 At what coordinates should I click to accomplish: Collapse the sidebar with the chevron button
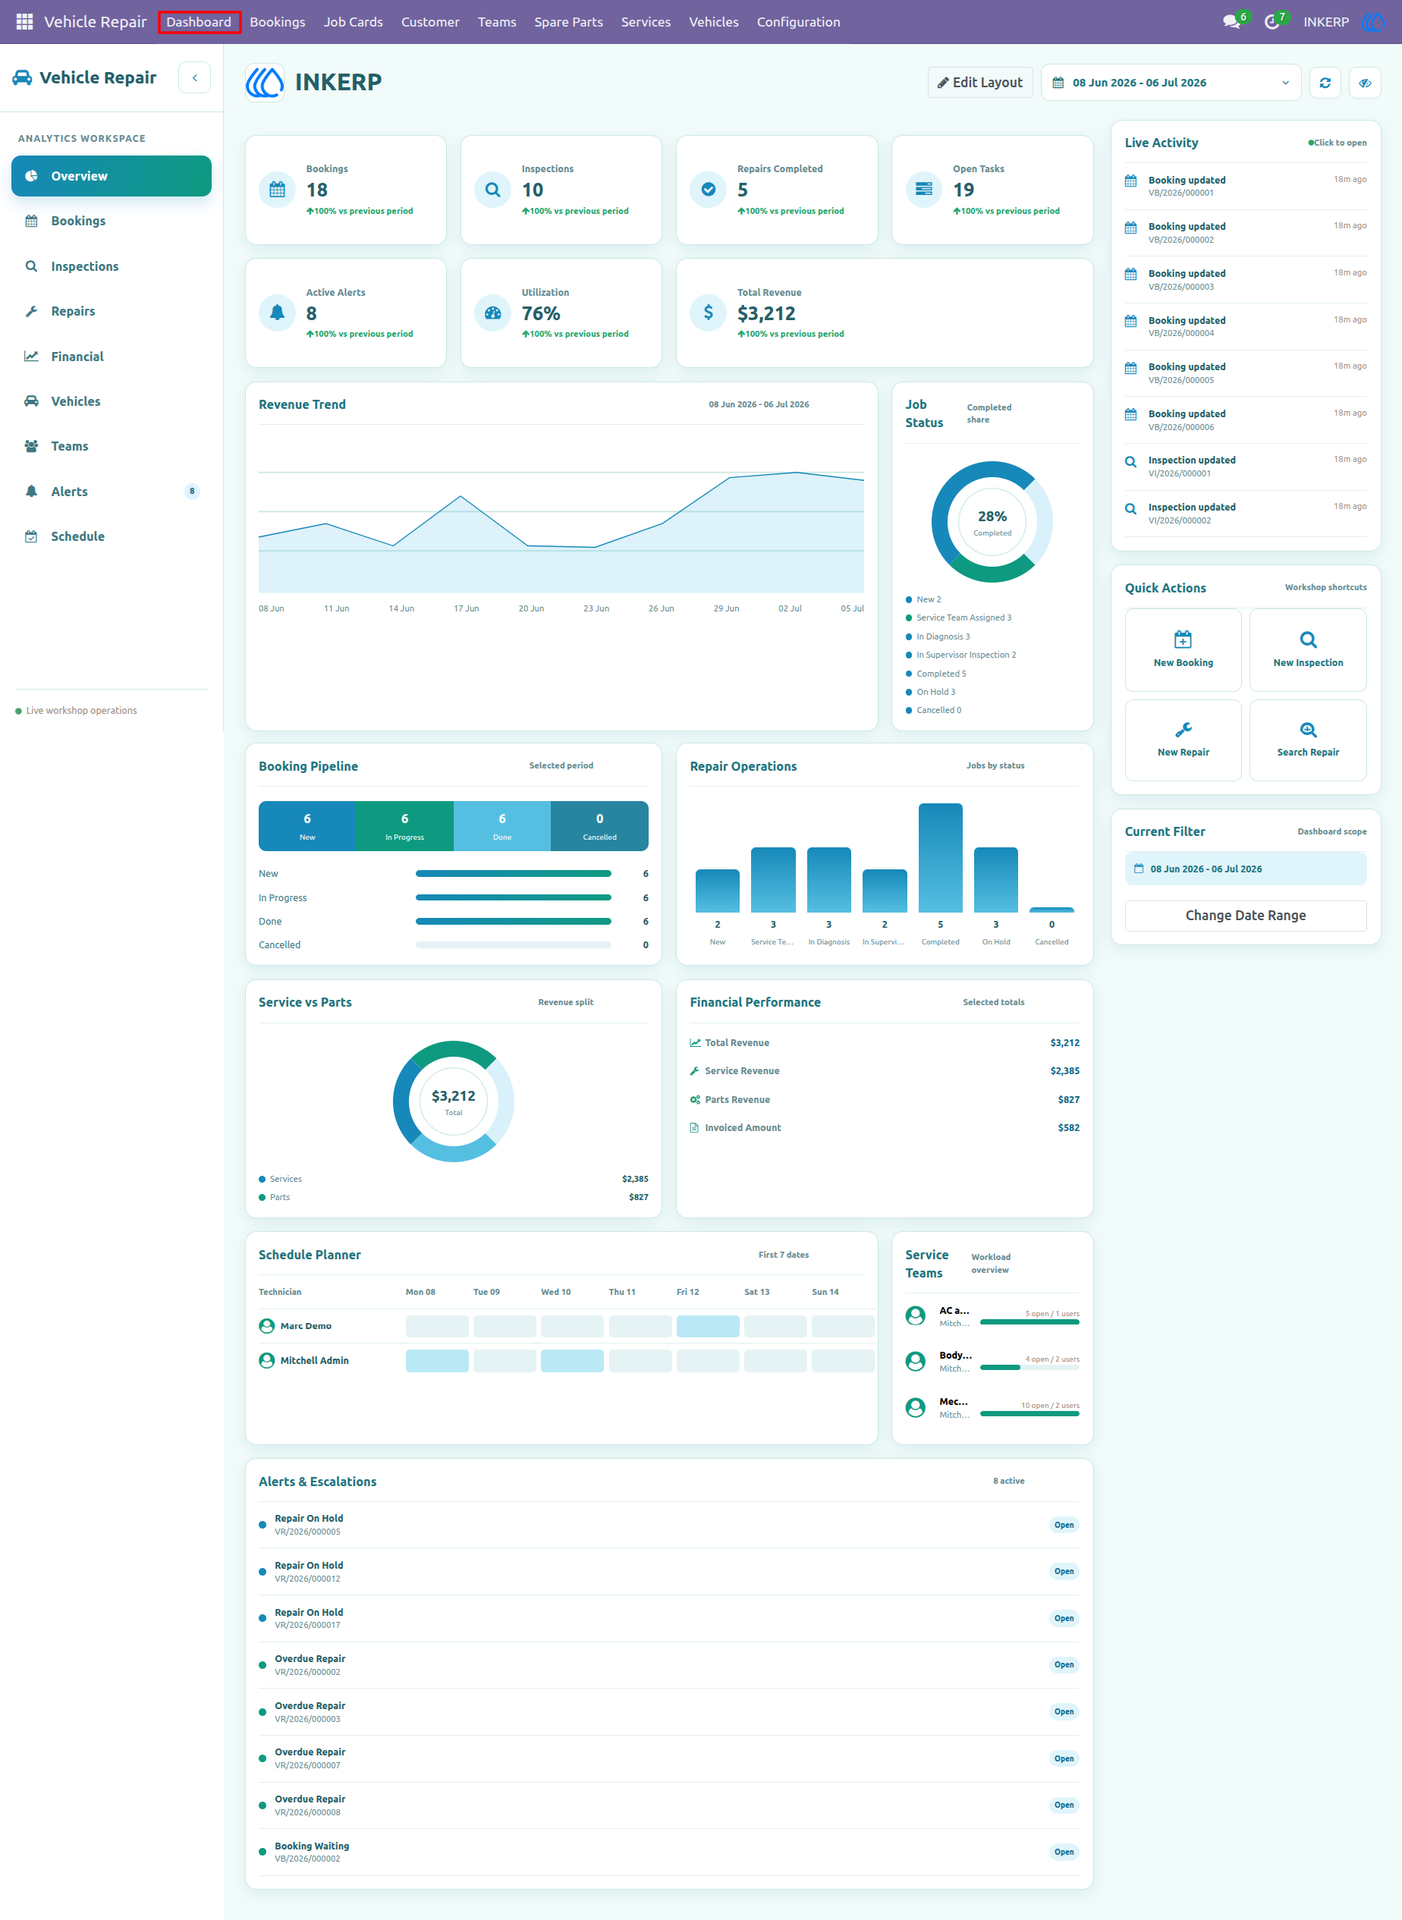pos(194,78)
